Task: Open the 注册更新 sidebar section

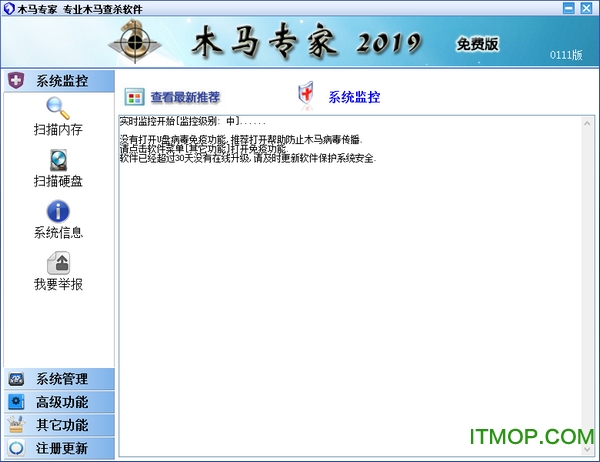Action: pyautogui.click(x=59, y=448)
